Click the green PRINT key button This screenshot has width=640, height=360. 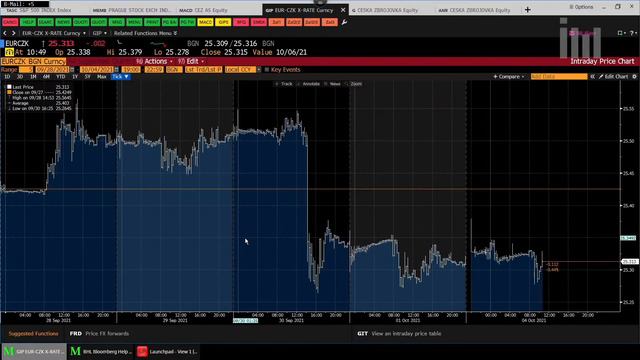pyautogui.click(x=152, y=22)
